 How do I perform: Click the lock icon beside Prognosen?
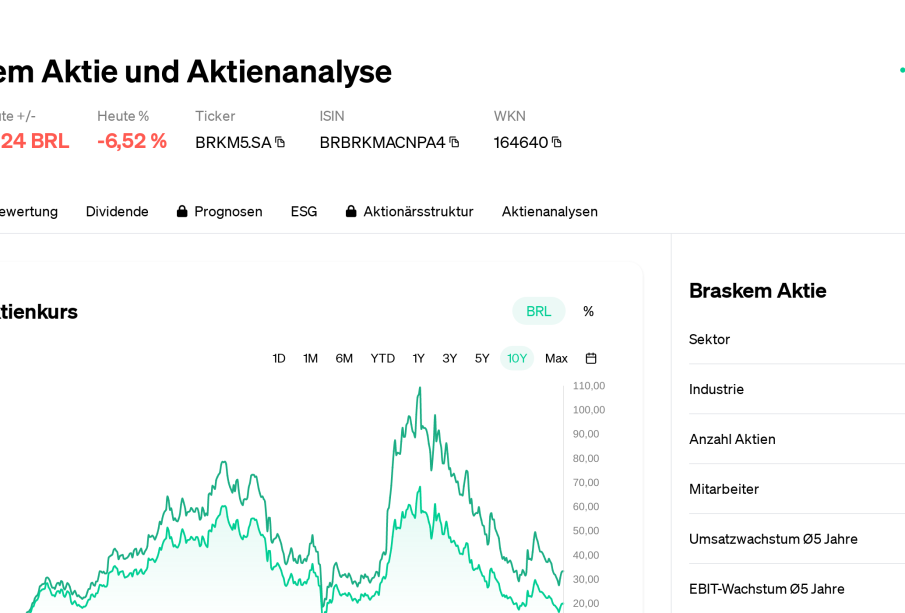coord(182,212)
